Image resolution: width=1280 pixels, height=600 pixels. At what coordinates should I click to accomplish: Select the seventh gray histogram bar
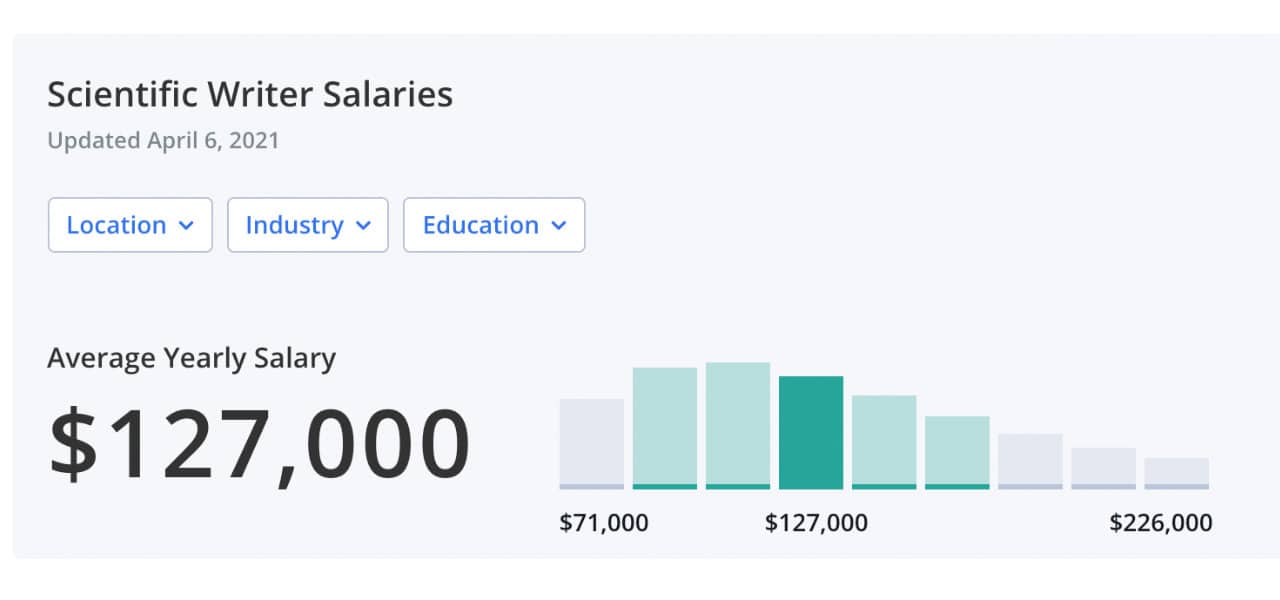coord(1030,460)
